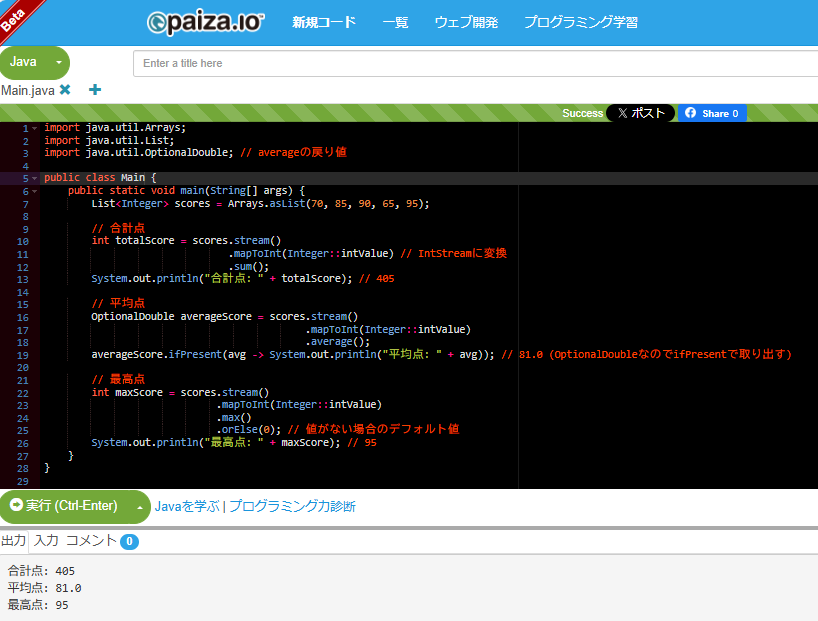Image resolution: width=818 pixels, height=621 pixels.
Task: Switch to the 入力 tab
Action: point(46,541)
